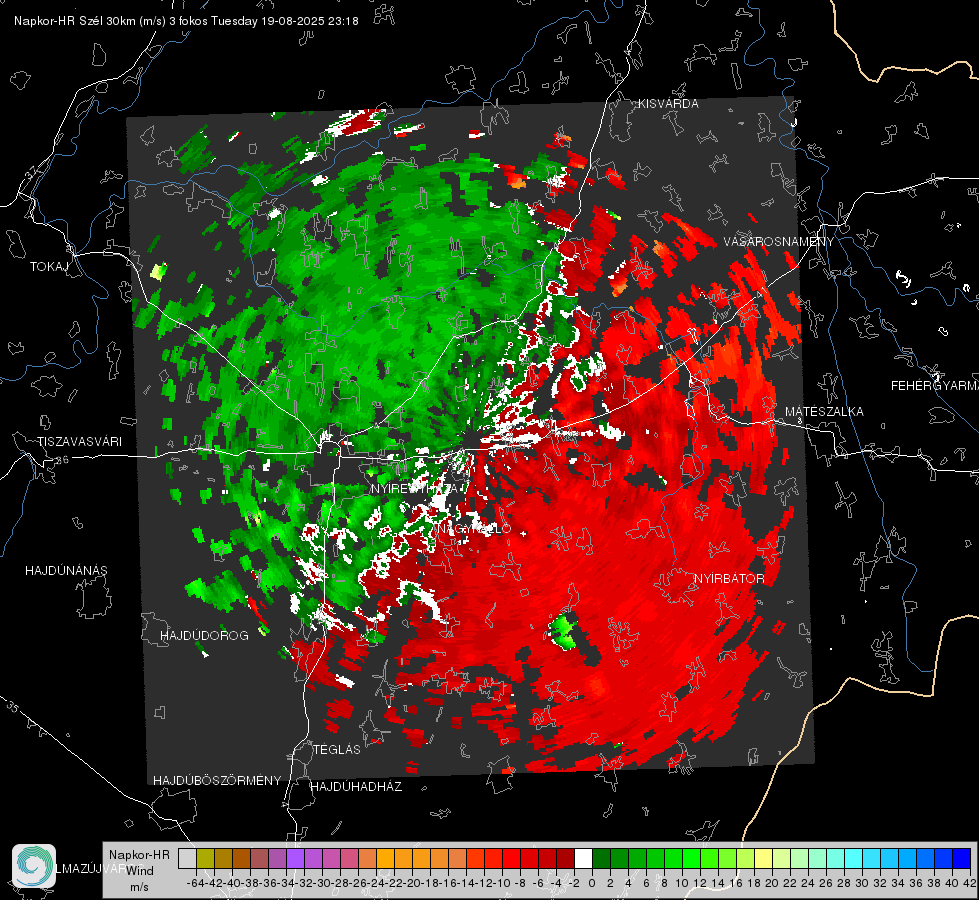The width and height of the screenshot is (979, 900).
Task: Click road number 35 marker at lower left
Action: click(12, 707)
